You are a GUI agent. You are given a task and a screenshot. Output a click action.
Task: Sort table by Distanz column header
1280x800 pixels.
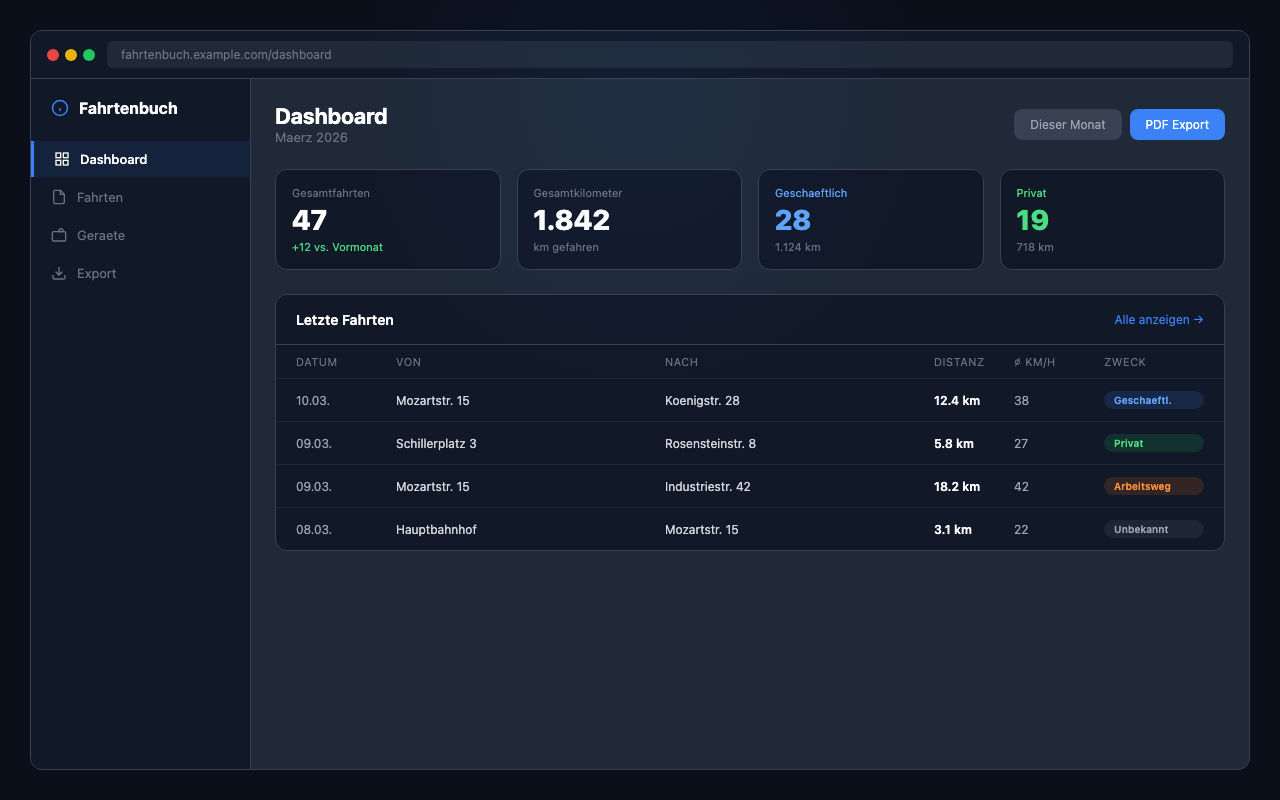point(958,362)
